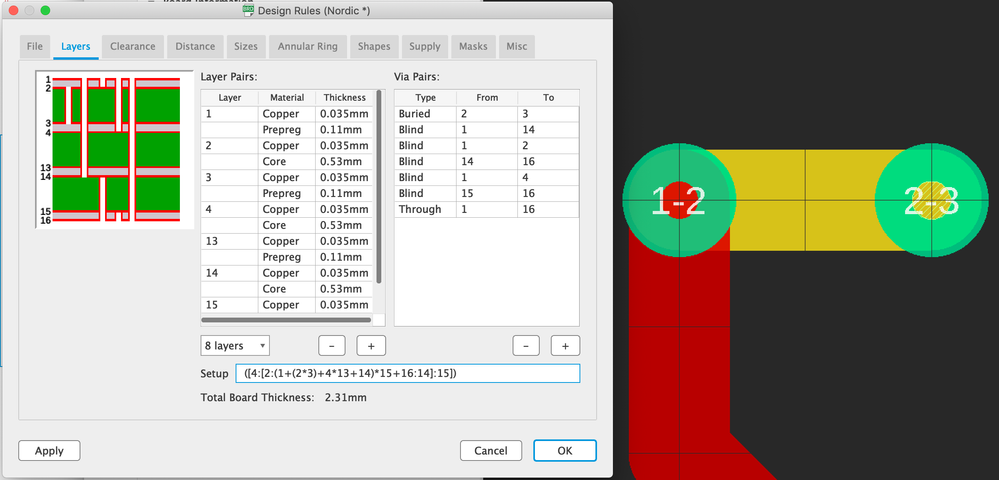
Task: Click the plus button under Via Pairs
Action: [x=565, y=345]
